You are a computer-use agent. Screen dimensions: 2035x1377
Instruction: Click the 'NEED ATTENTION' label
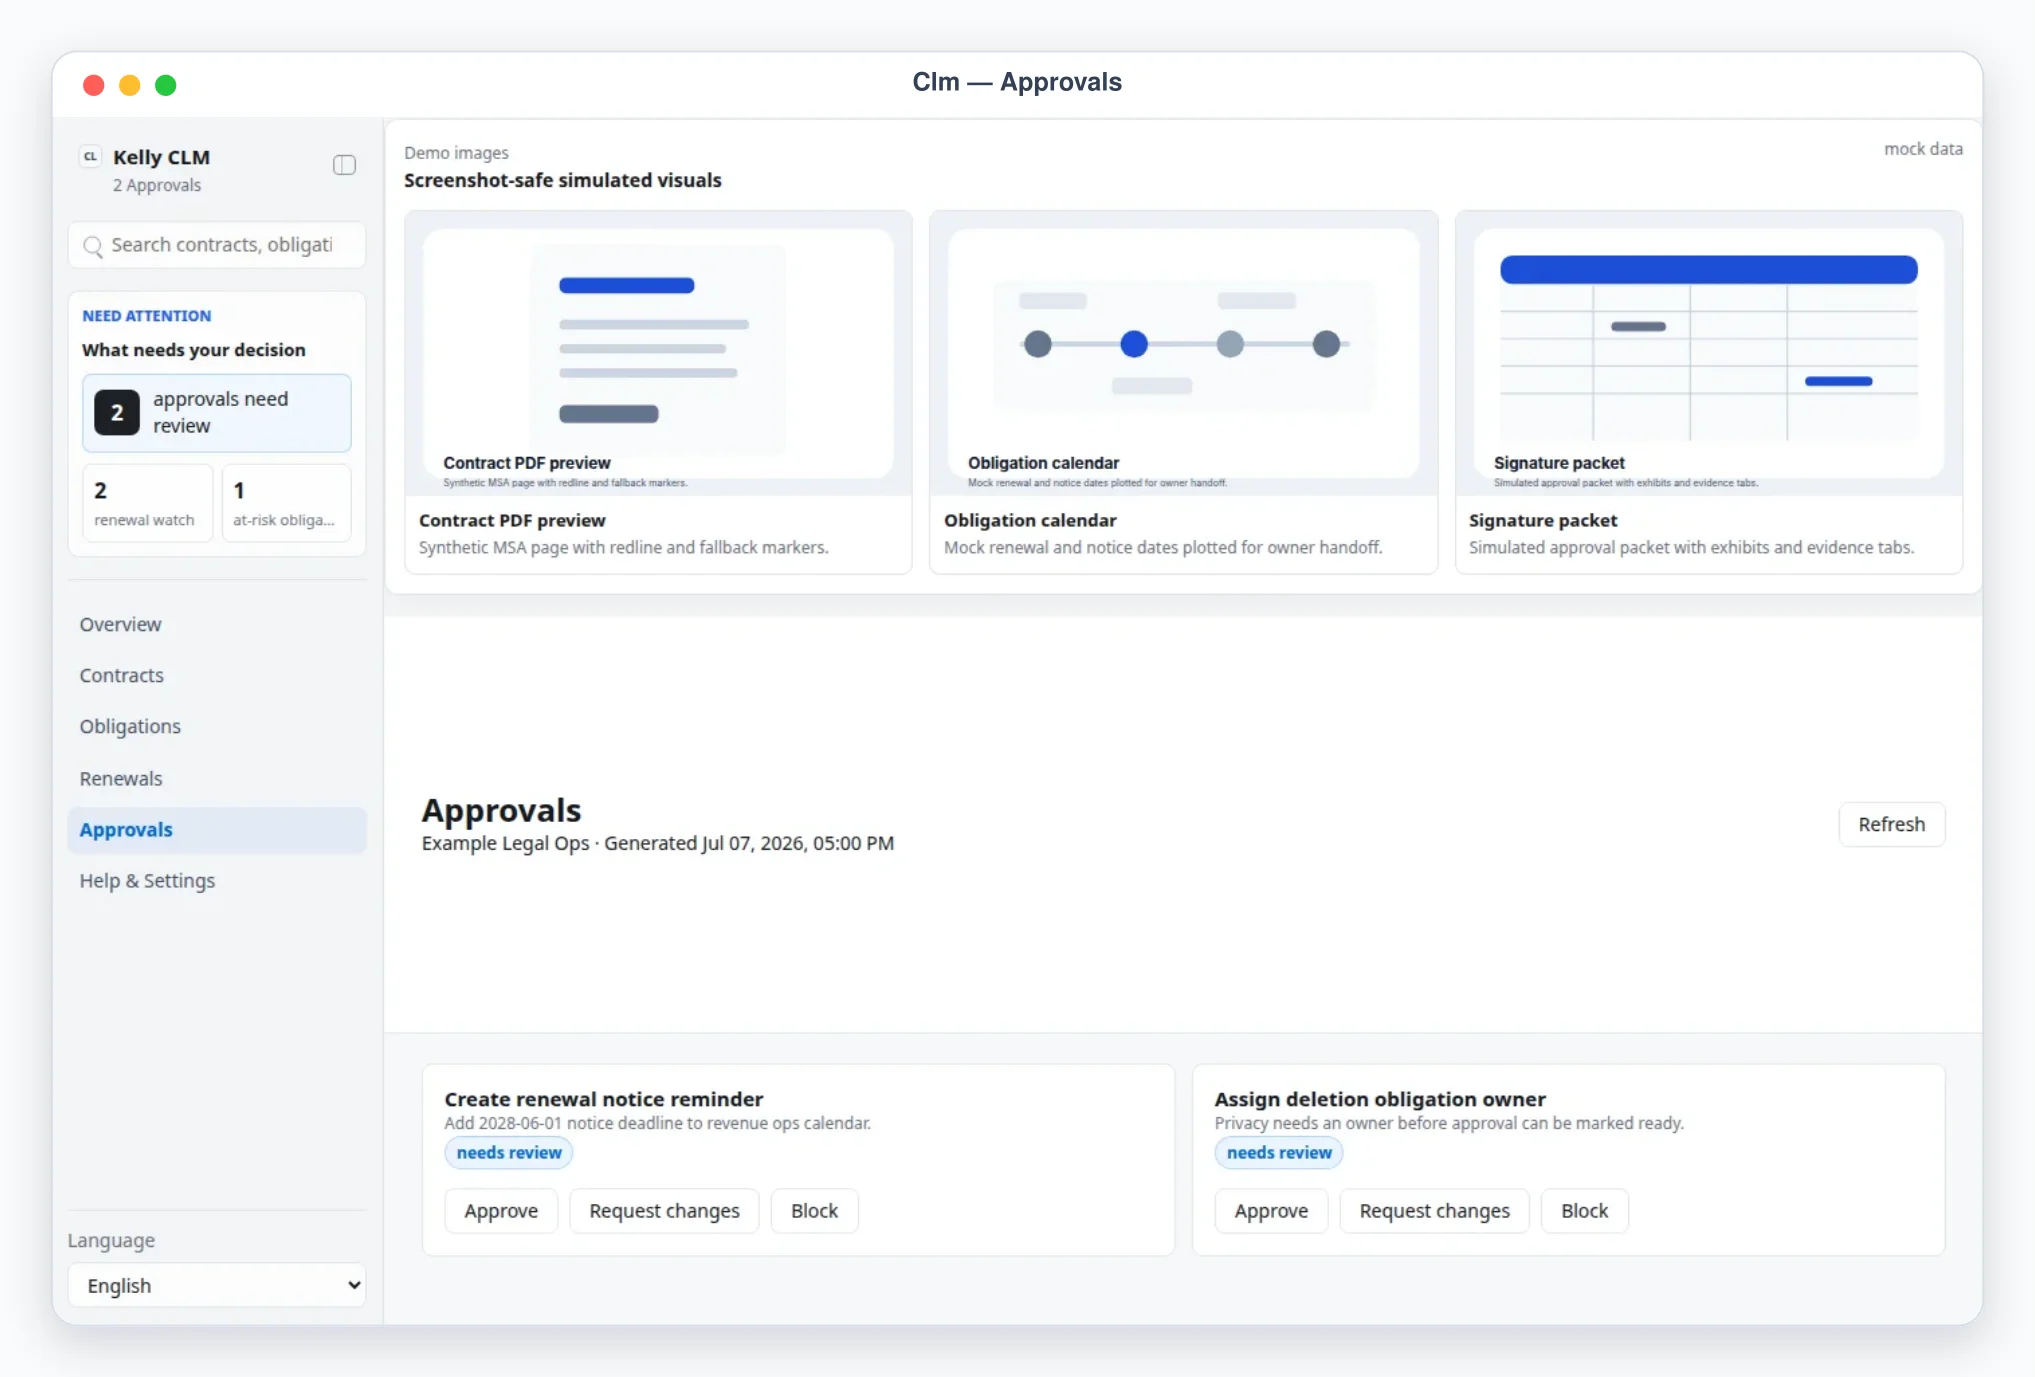[147, 316]
